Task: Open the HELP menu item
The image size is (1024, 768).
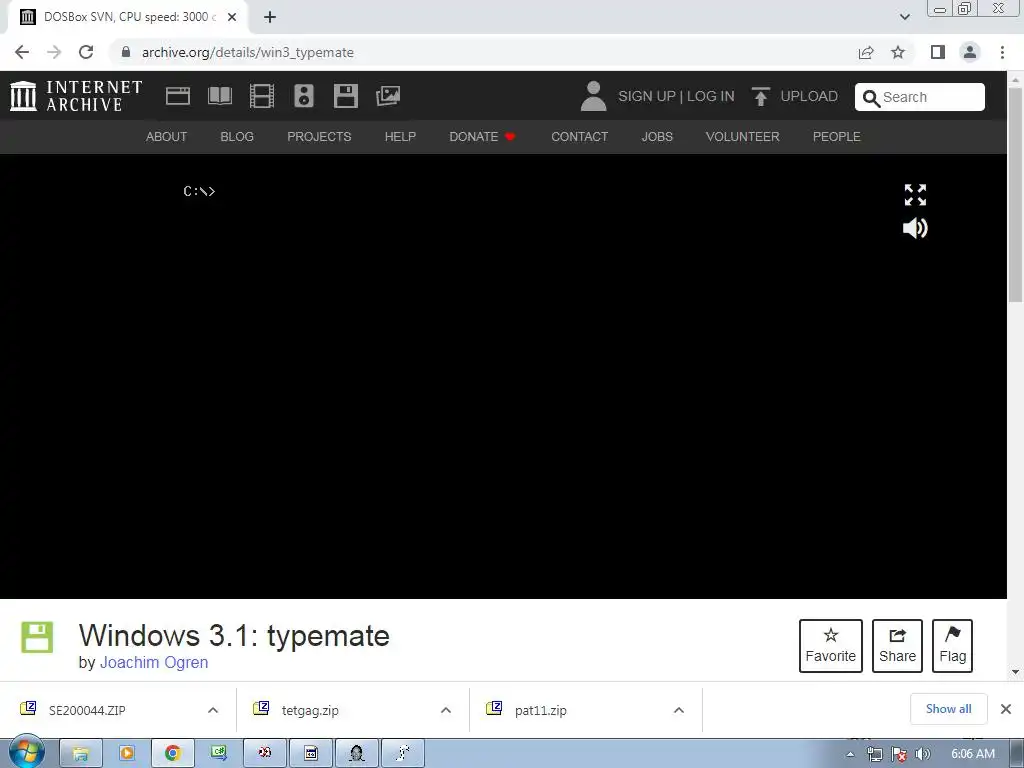Action: point(400,136)
